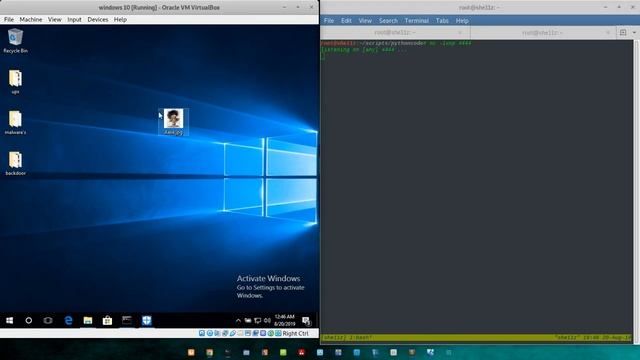Open VirtualBox Machine menu

31,19
